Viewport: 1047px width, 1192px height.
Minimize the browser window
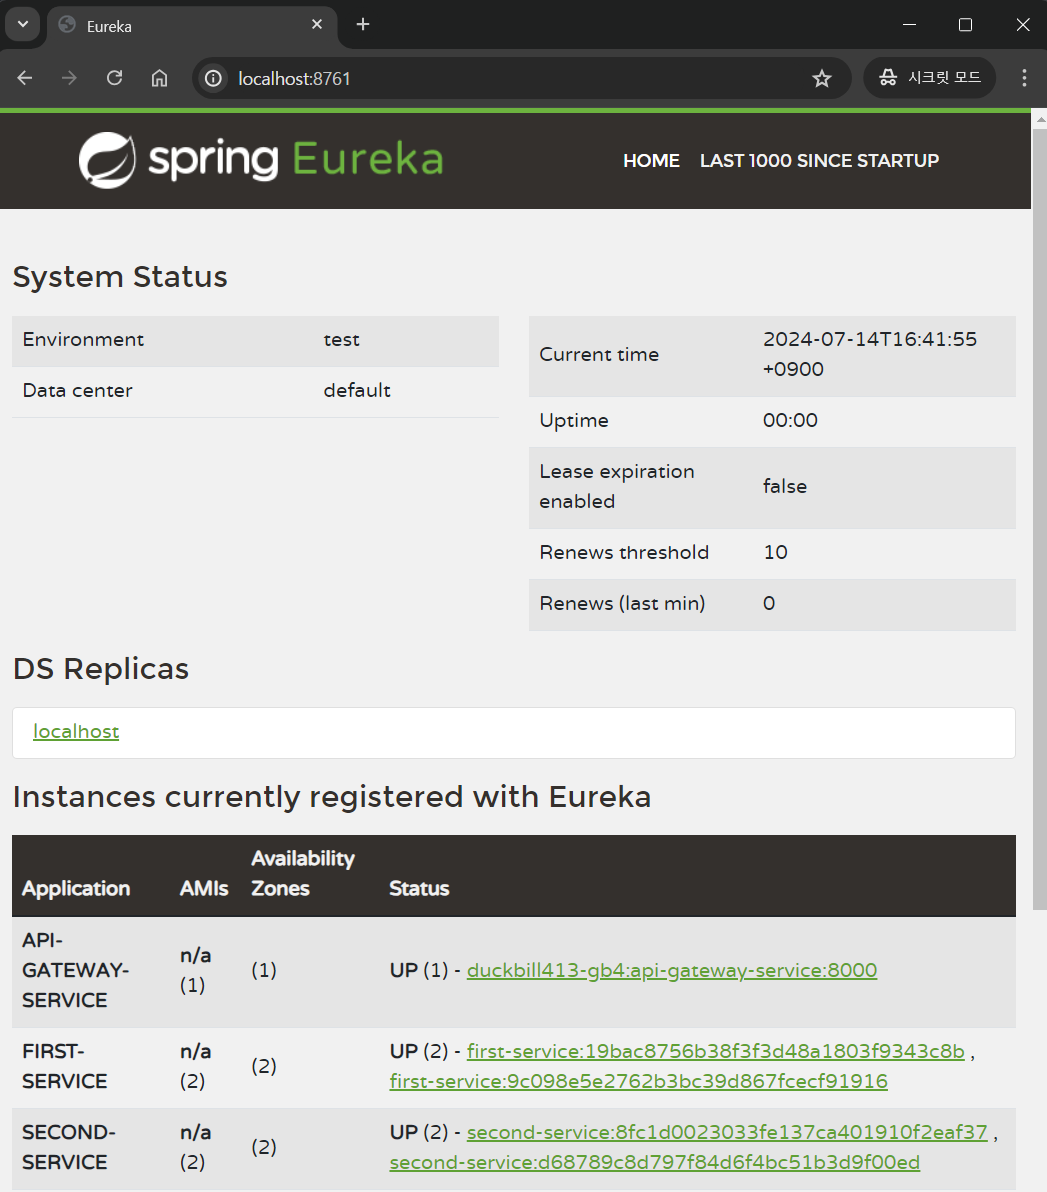coord(909,24)
